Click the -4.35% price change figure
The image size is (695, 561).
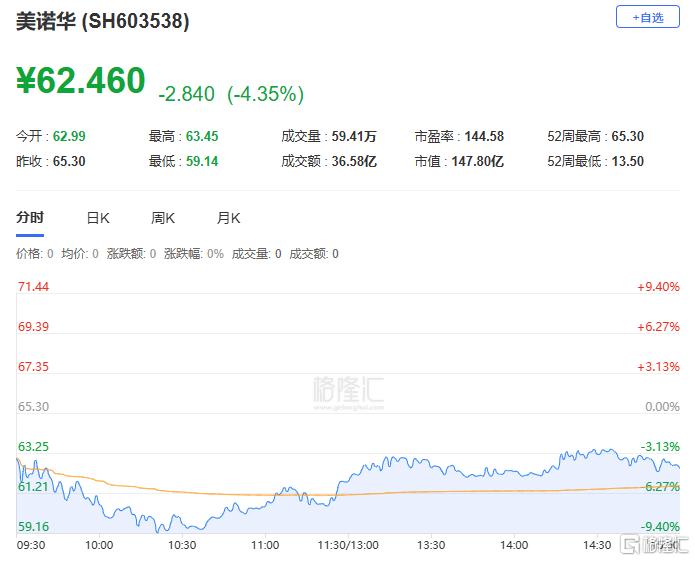tap(265, 94)
